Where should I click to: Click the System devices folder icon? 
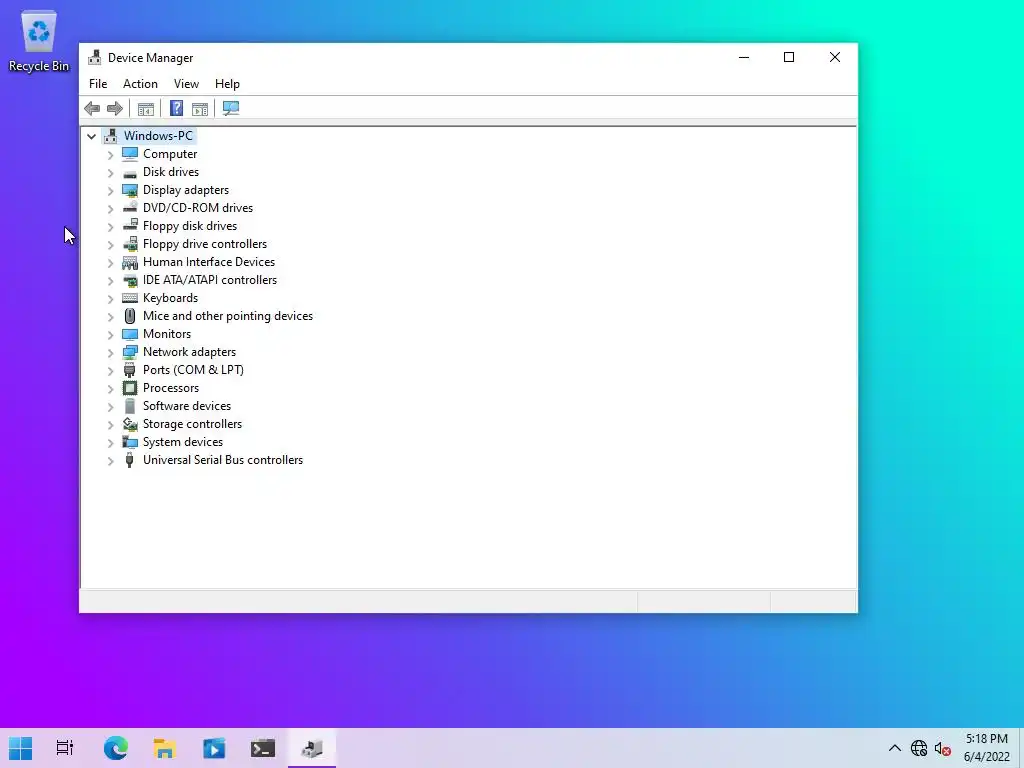click(130, 442)
